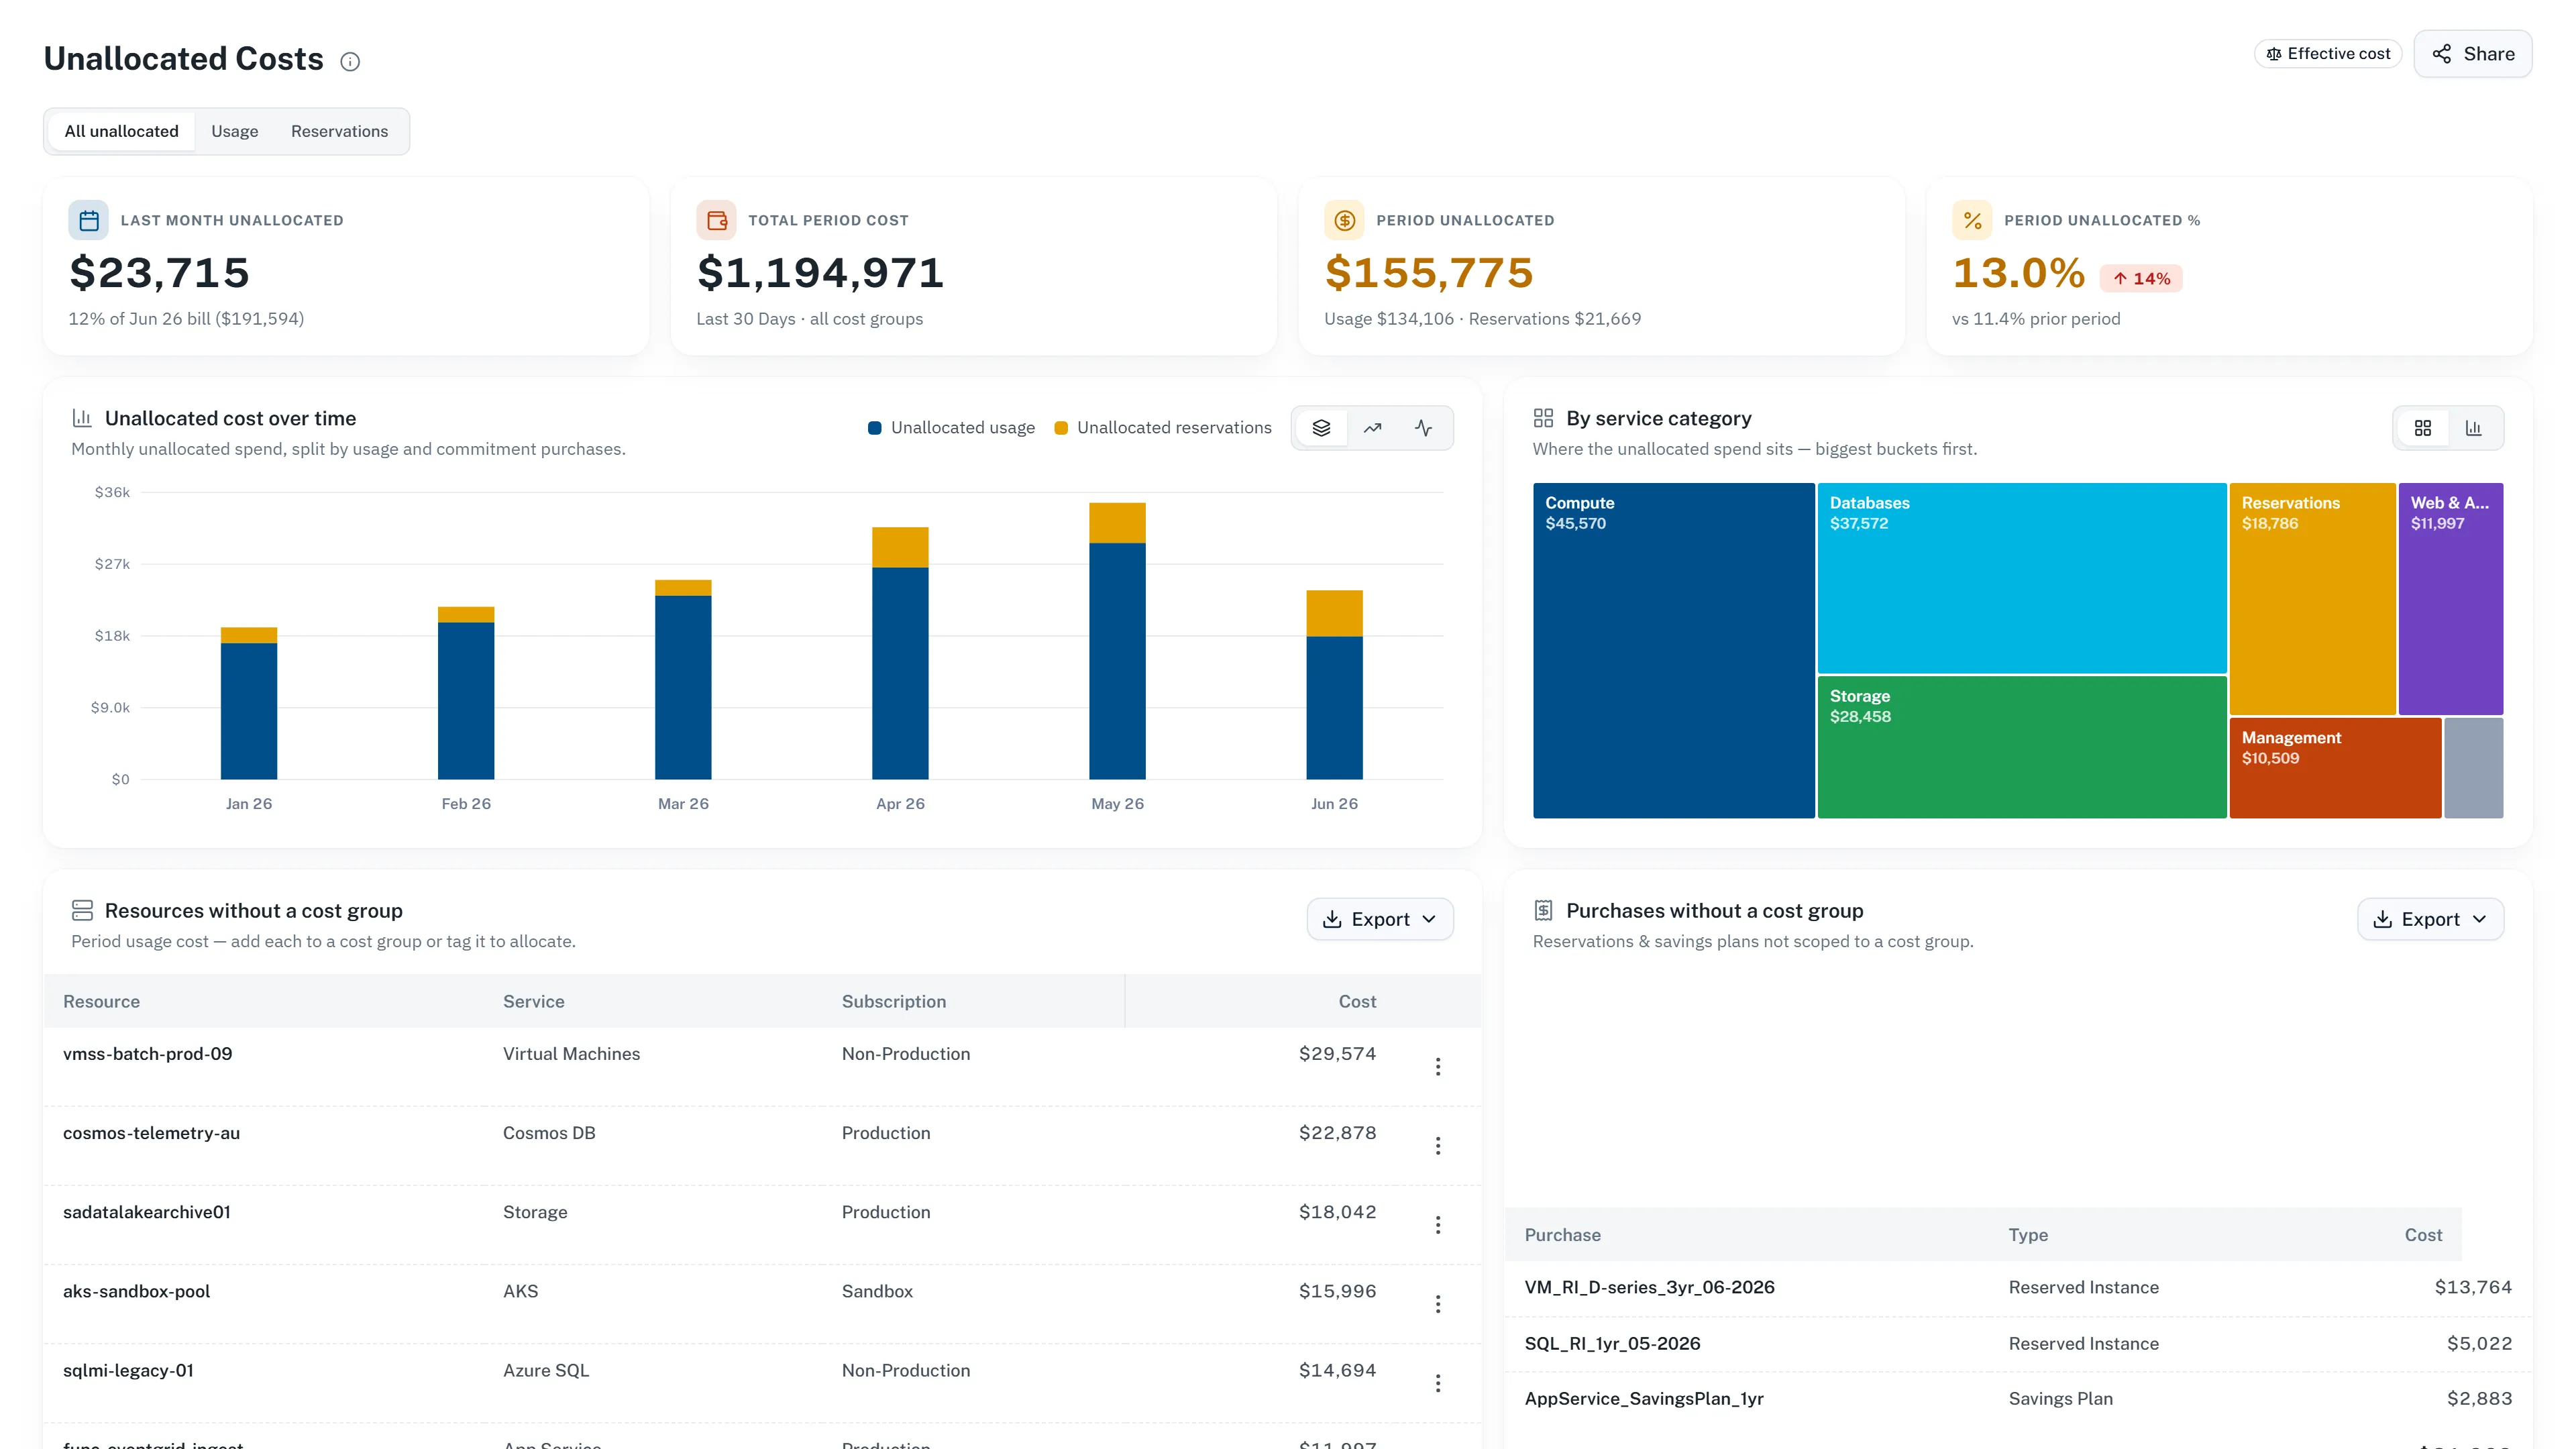The image size is (2576, 1449).
Task: Open row menu for aks-sandbox-pool
Action: coord(1437,1304)
